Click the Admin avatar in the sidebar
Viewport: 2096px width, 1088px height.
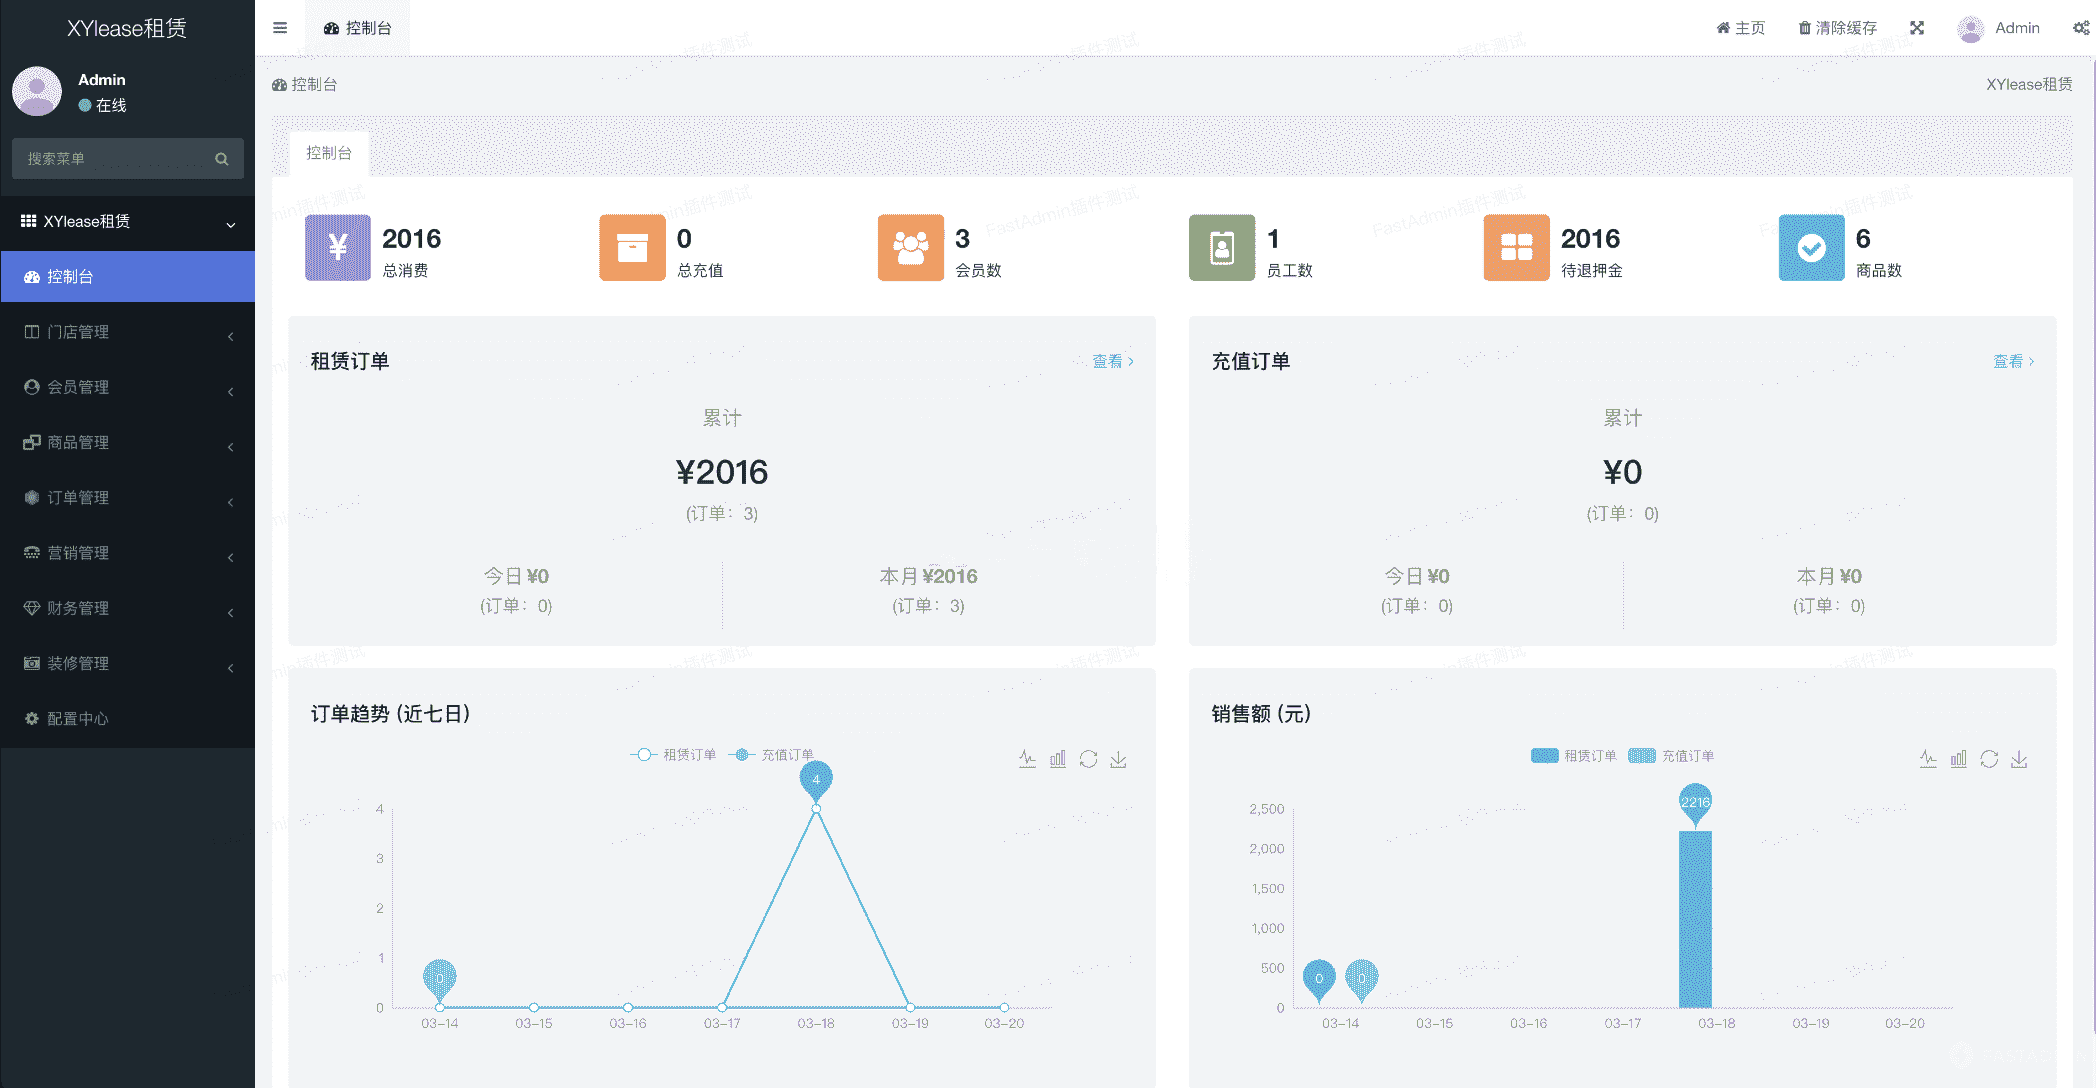37,92
